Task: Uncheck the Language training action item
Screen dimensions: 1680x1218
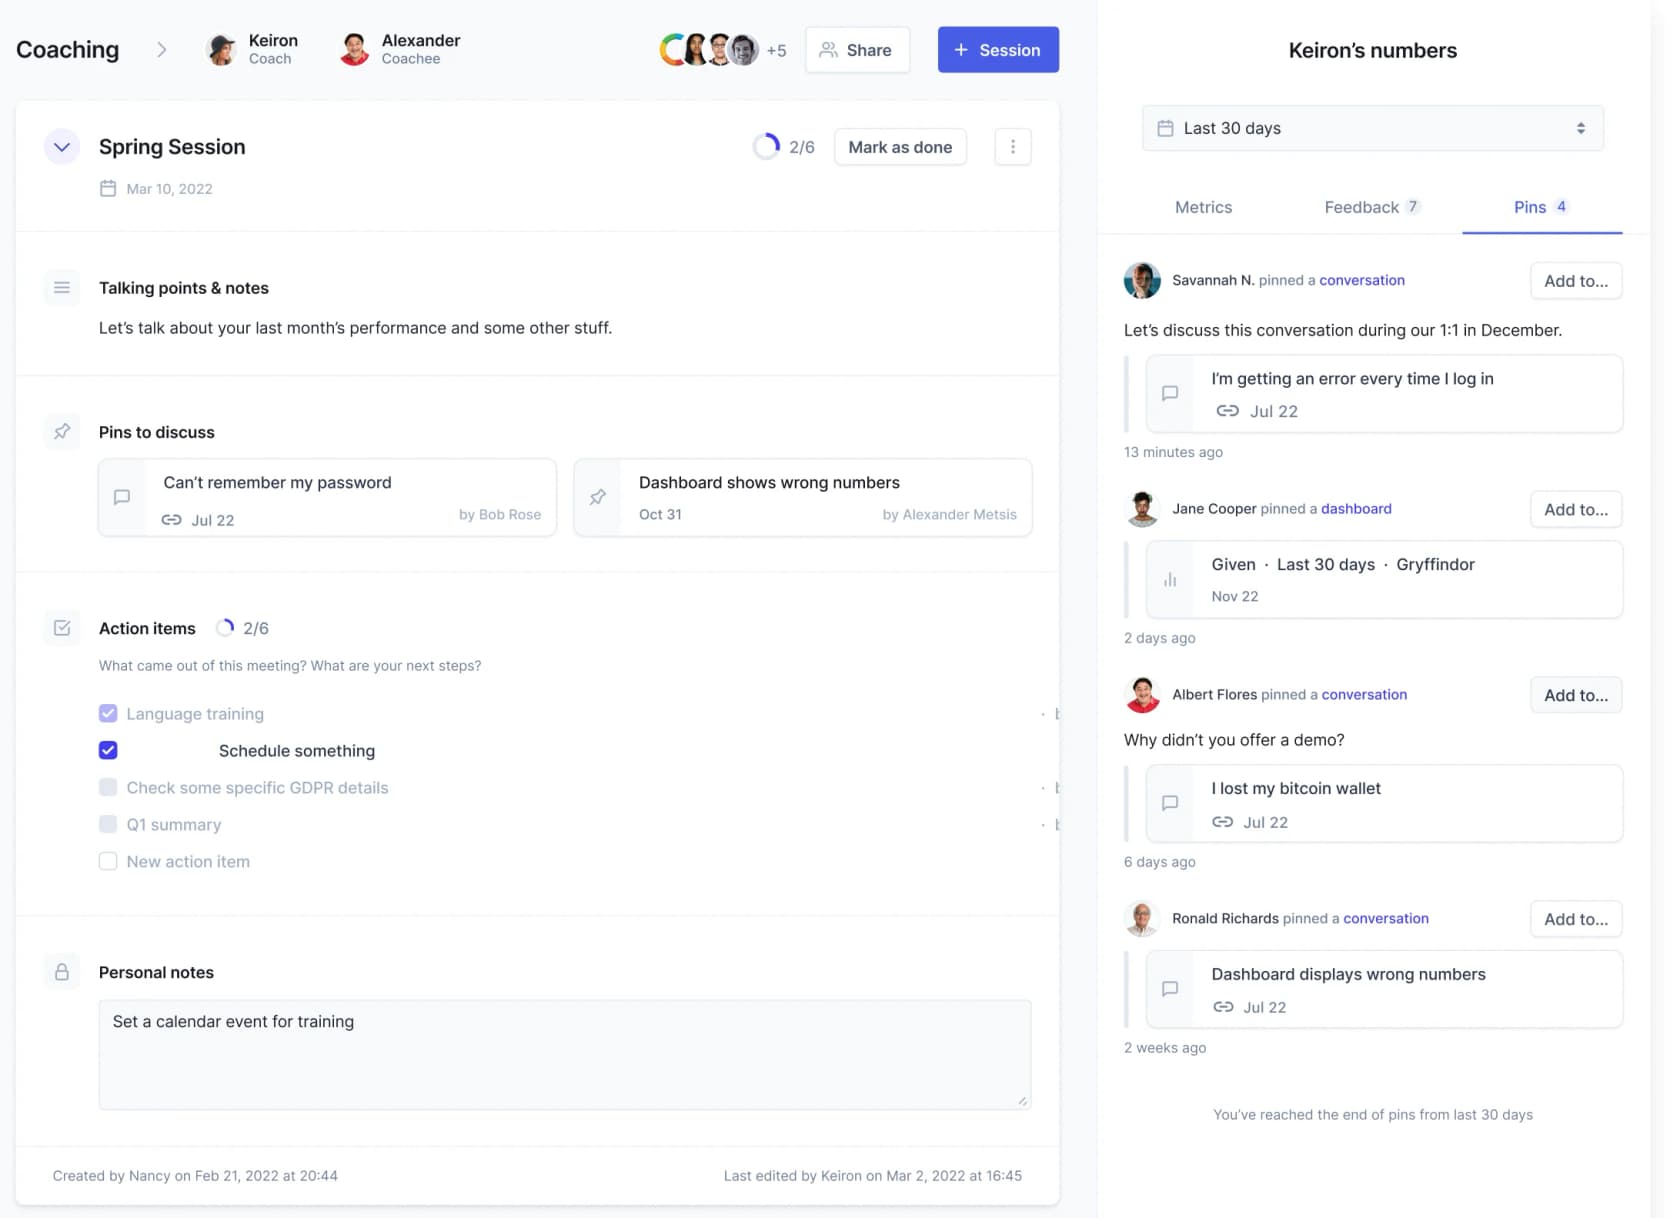Action: (x=108, y=713)
